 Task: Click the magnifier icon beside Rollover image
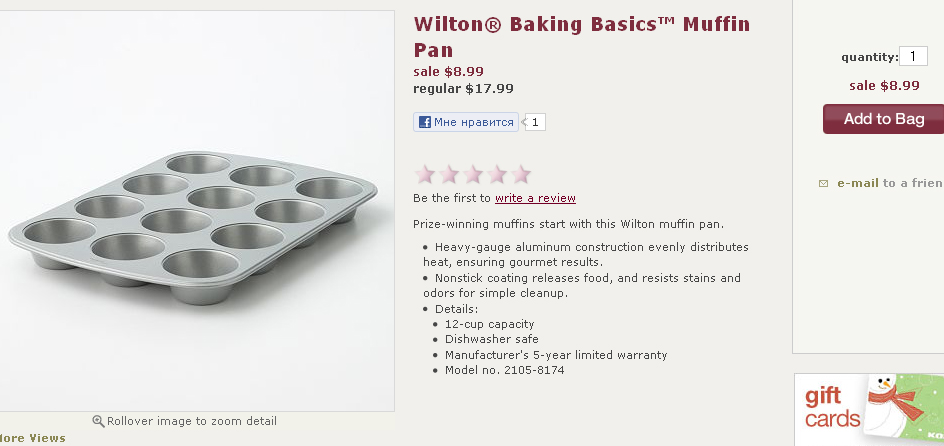point(98,421)
